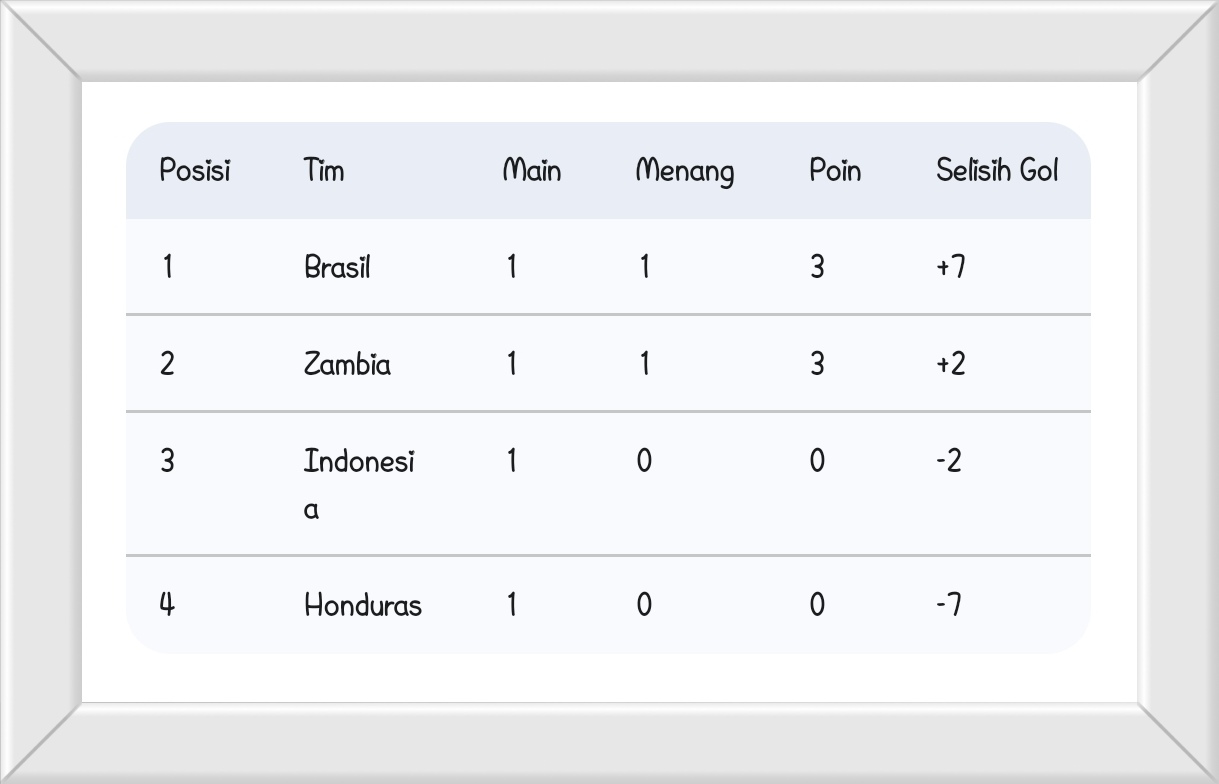Click the Brasil team name

[337, 267]
